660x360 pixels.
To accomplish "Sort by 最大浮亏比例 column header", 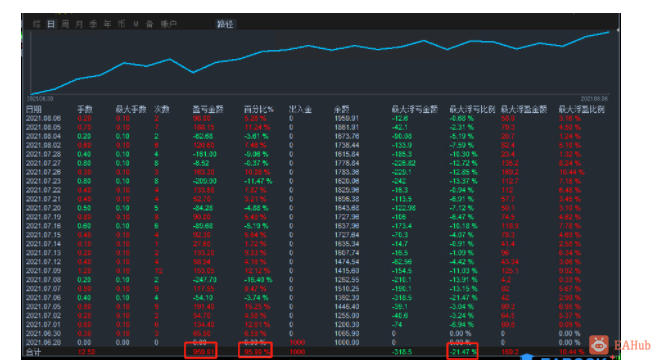I will 472,109.
